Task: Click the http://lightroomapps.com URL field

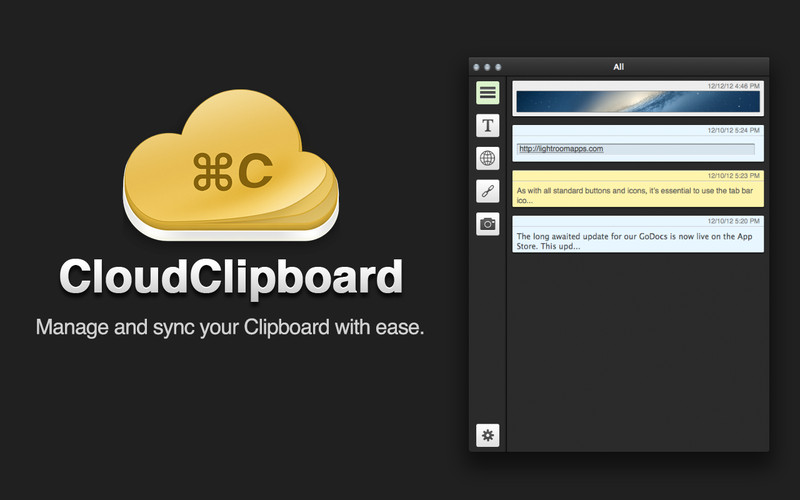Action: click(636, 149)
